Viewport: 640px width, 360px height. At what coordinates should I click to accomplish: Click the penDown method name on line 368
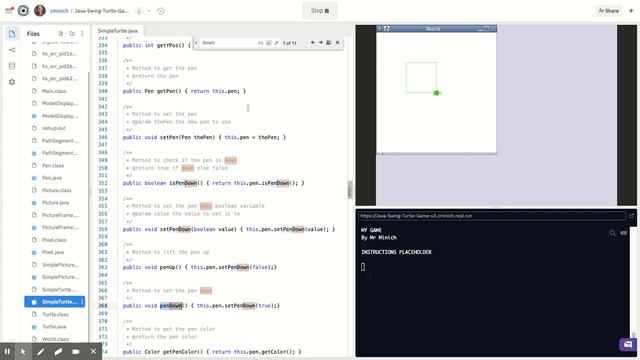coord(171,305)
